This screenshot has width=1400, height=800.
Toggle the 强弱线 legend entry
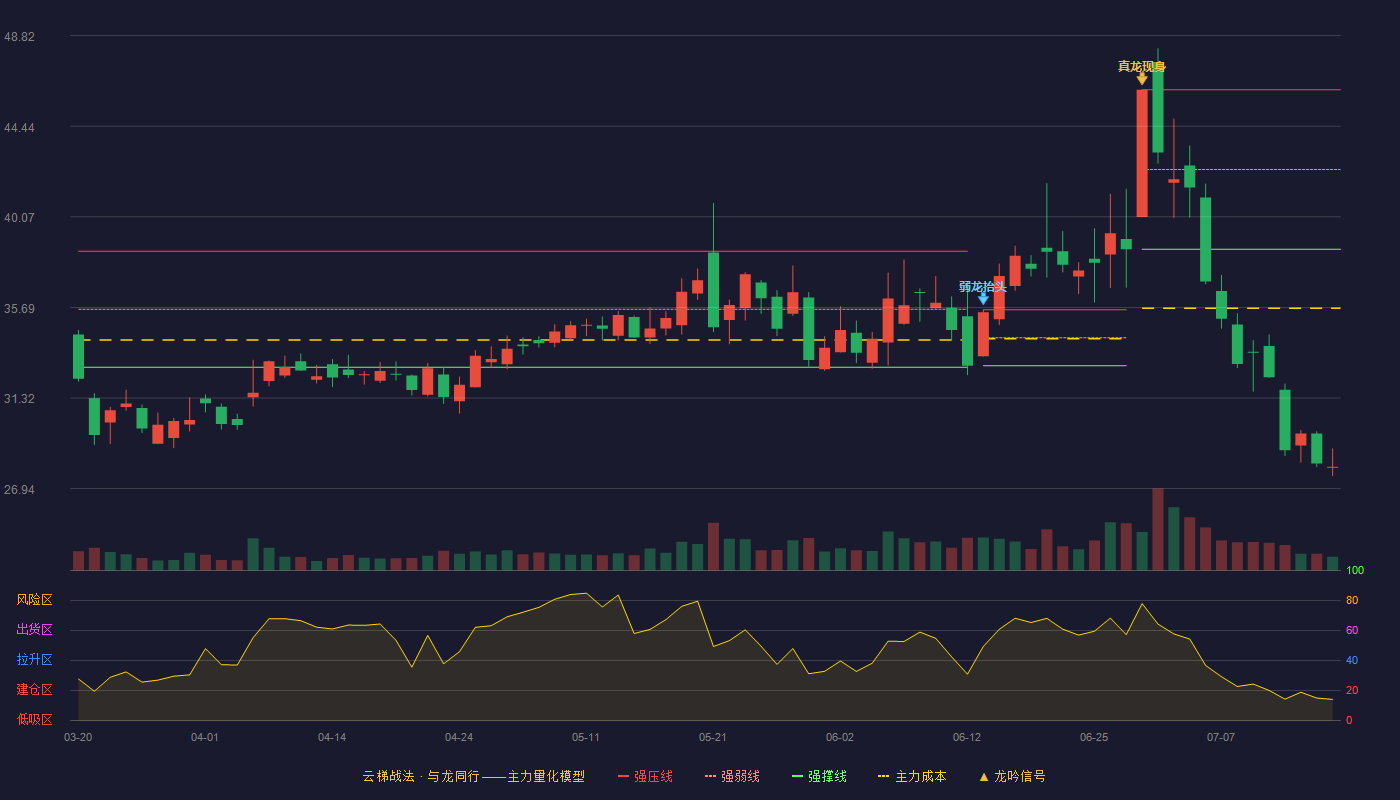[x=732, y=776]
